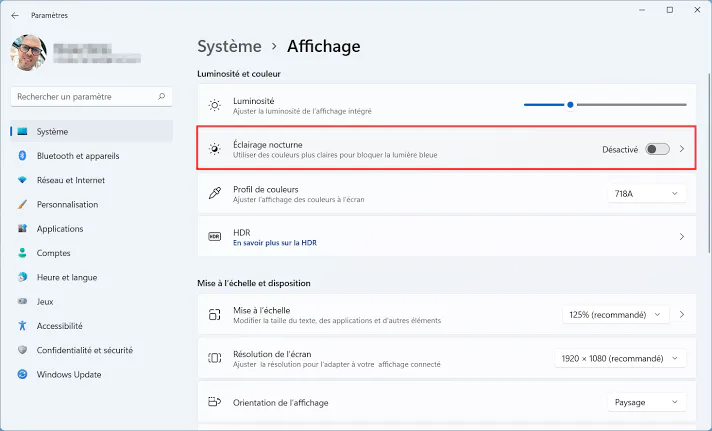Click the Mise à l'échelle icon
The image size is (712, 431).
pyautogui.click(x=215, y=314)
